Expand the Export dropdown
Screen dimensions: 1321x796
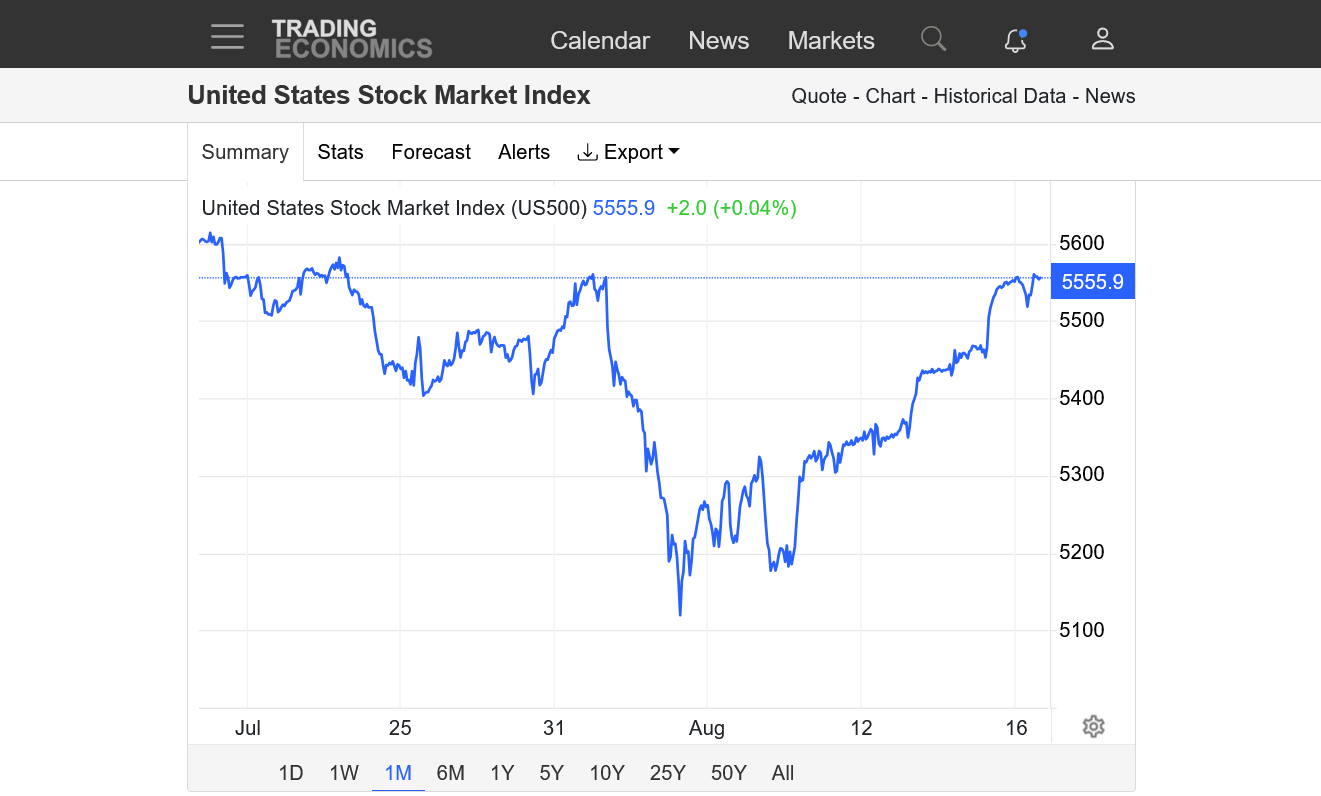(x=629, y=152)
